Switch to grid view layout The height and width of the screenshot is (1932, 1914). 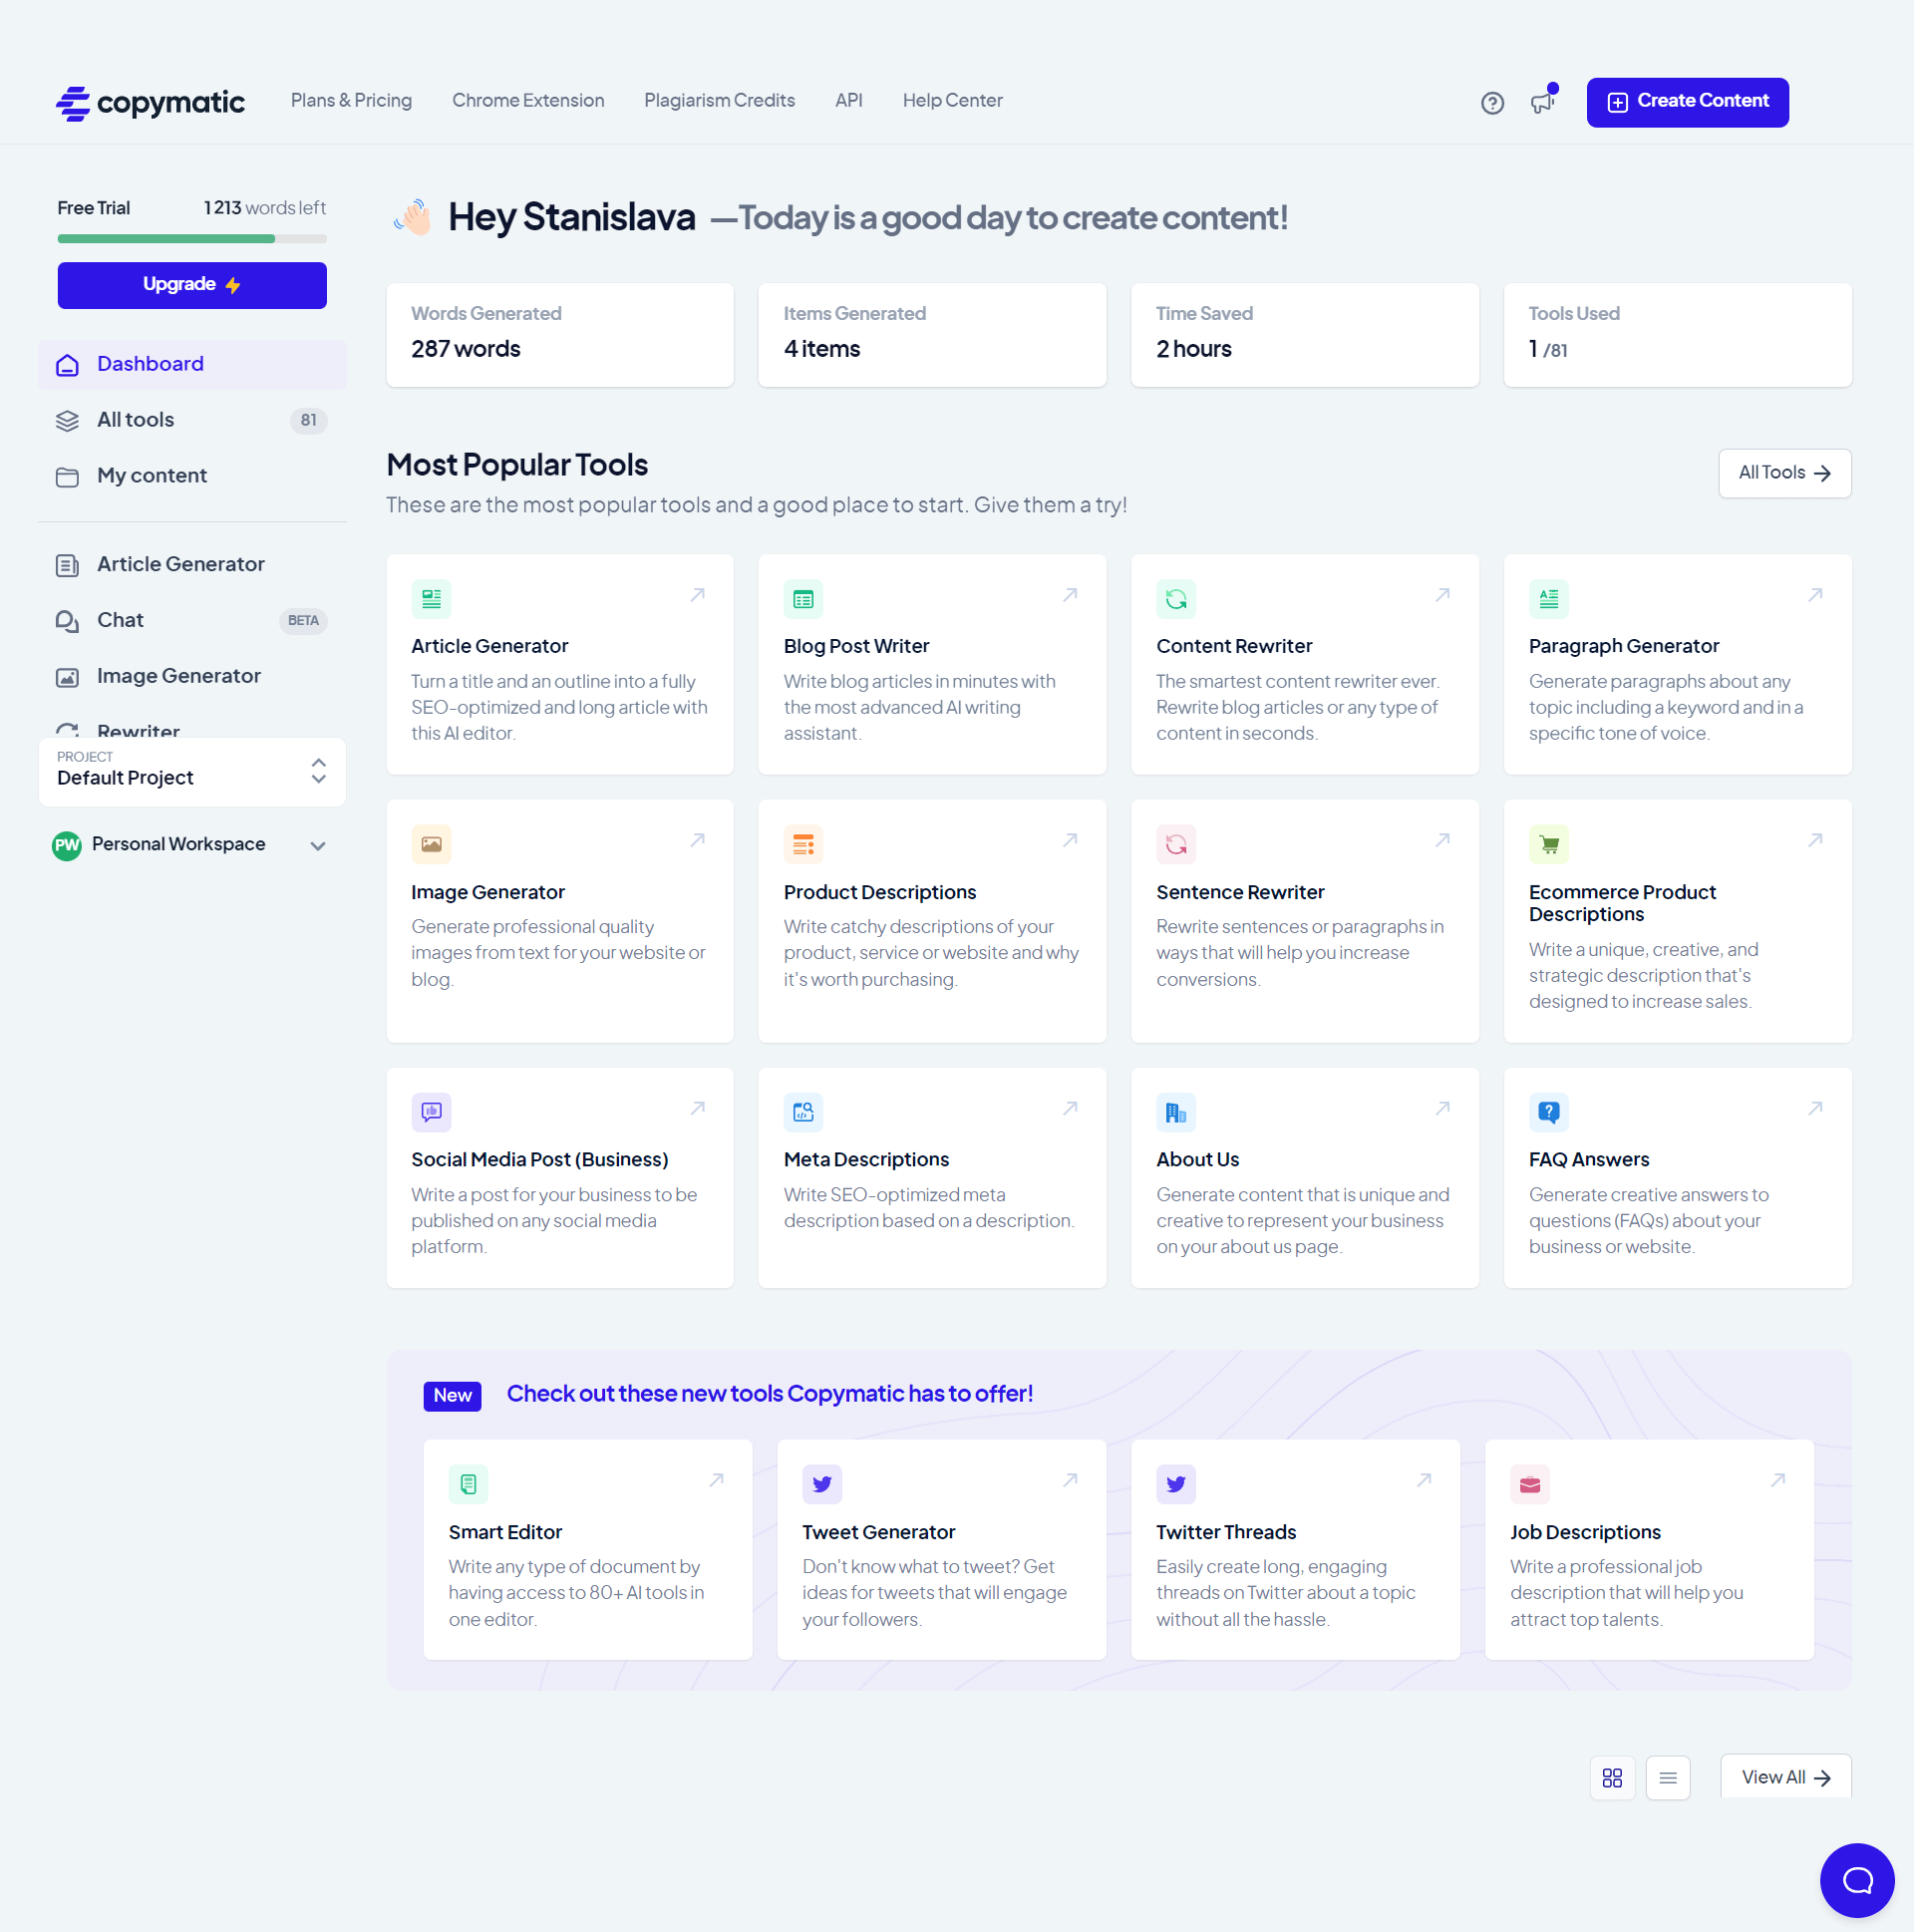point(1612,1777)
